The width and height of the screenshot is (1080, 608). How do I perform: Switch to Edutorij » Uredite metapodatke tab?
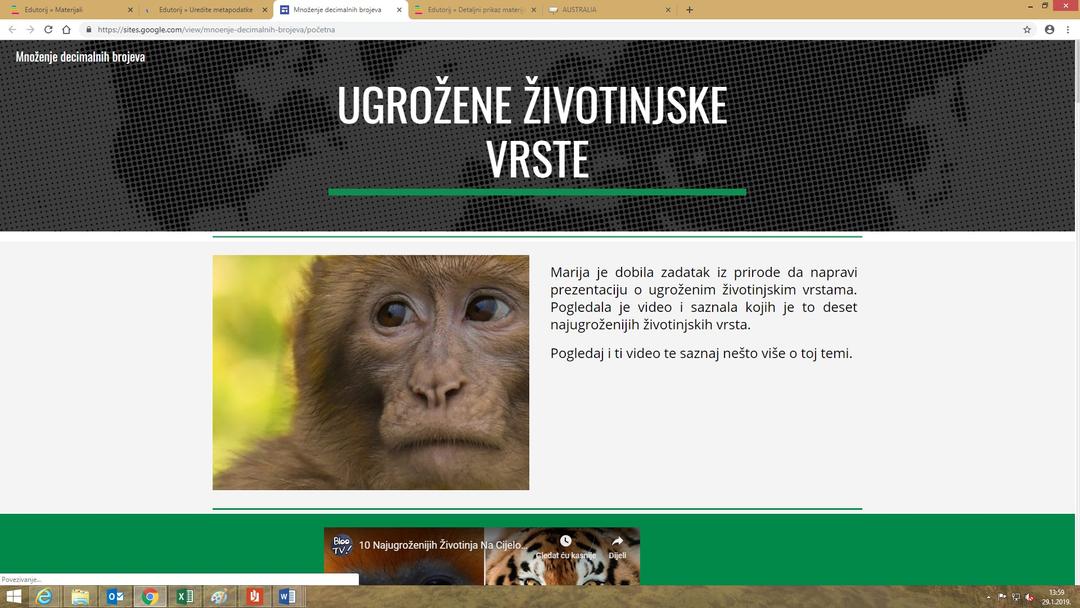pos(205,10)
